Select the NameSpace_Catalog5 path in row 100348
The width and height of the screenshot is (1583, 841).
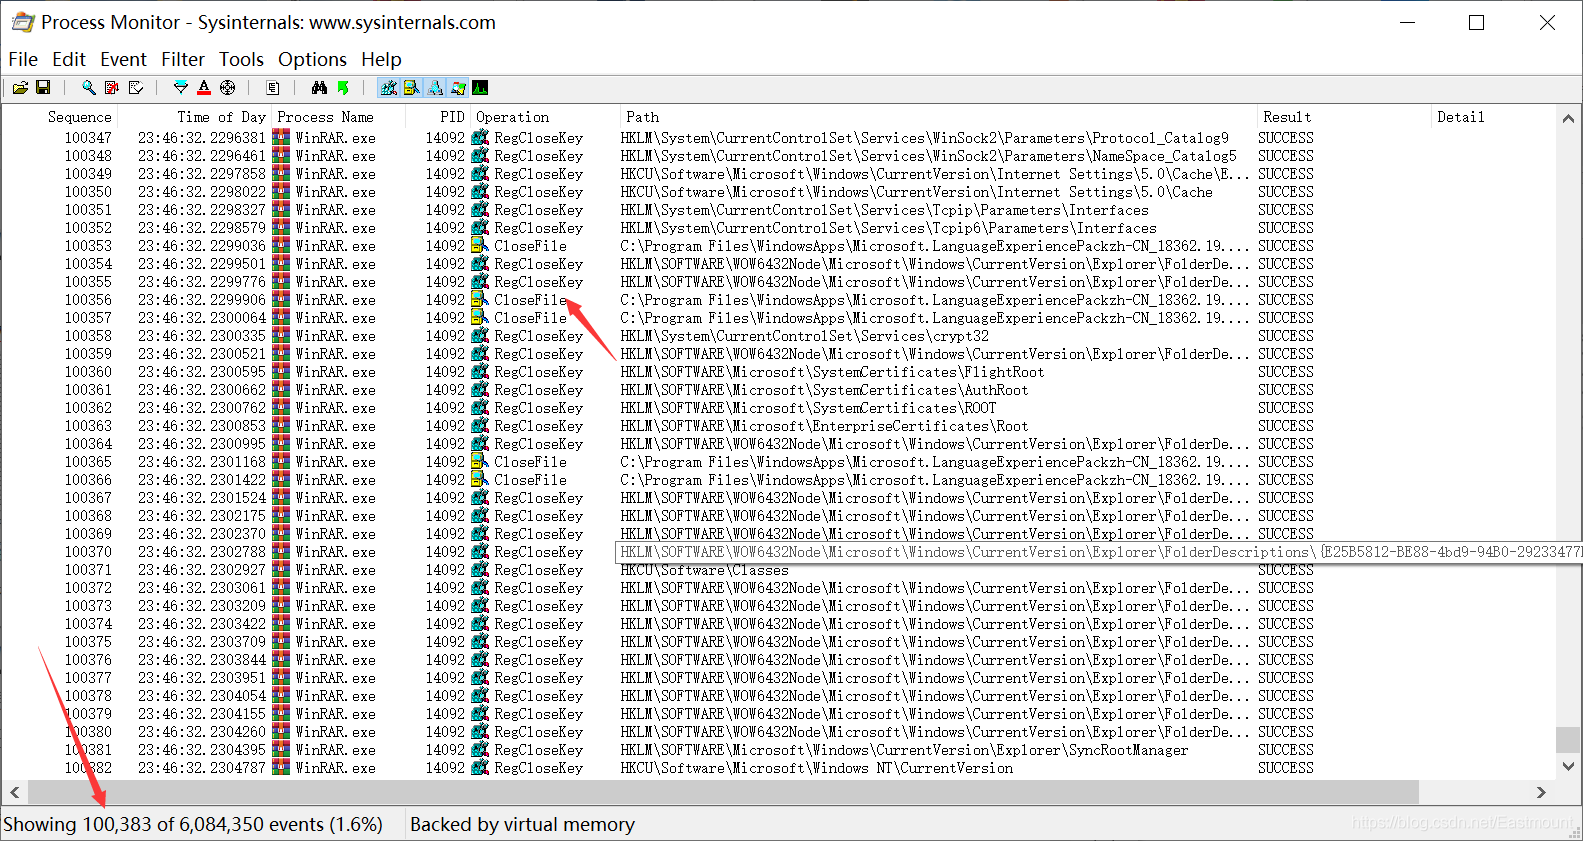tap(928, 156)
